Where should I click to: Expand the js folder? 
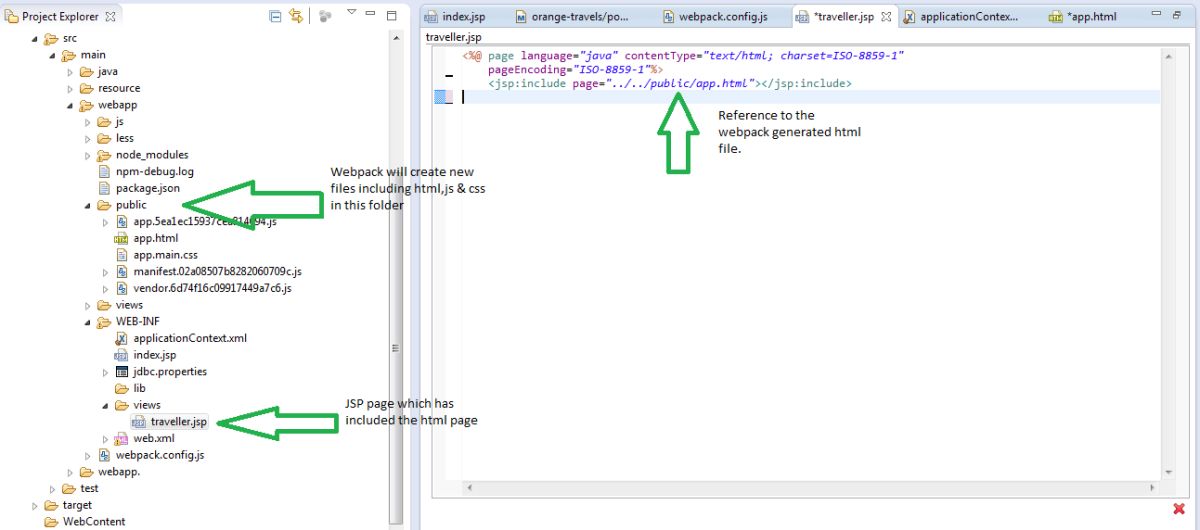pyautogui.click(x=88, y=122)
